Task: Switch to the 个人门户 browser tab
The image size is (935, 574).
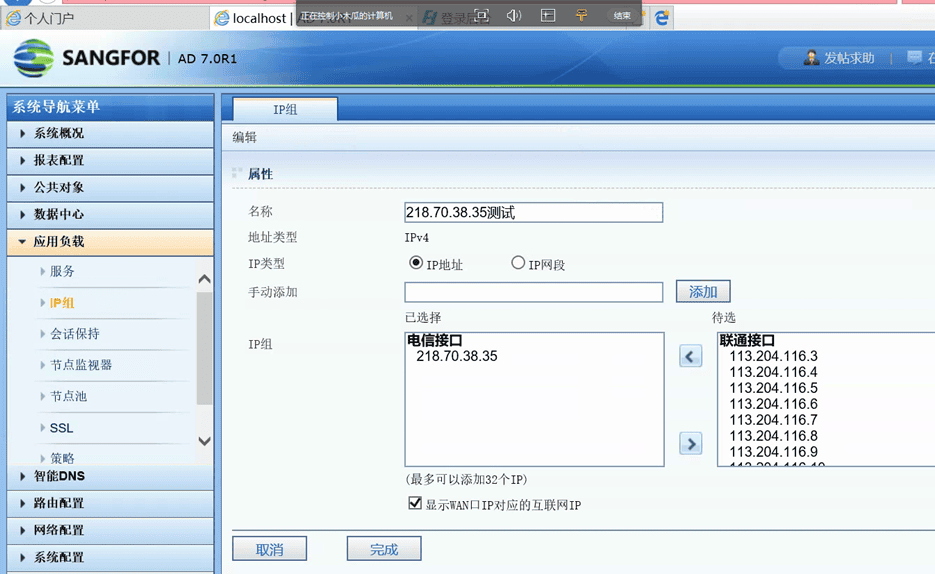Action: click(104, 18)
